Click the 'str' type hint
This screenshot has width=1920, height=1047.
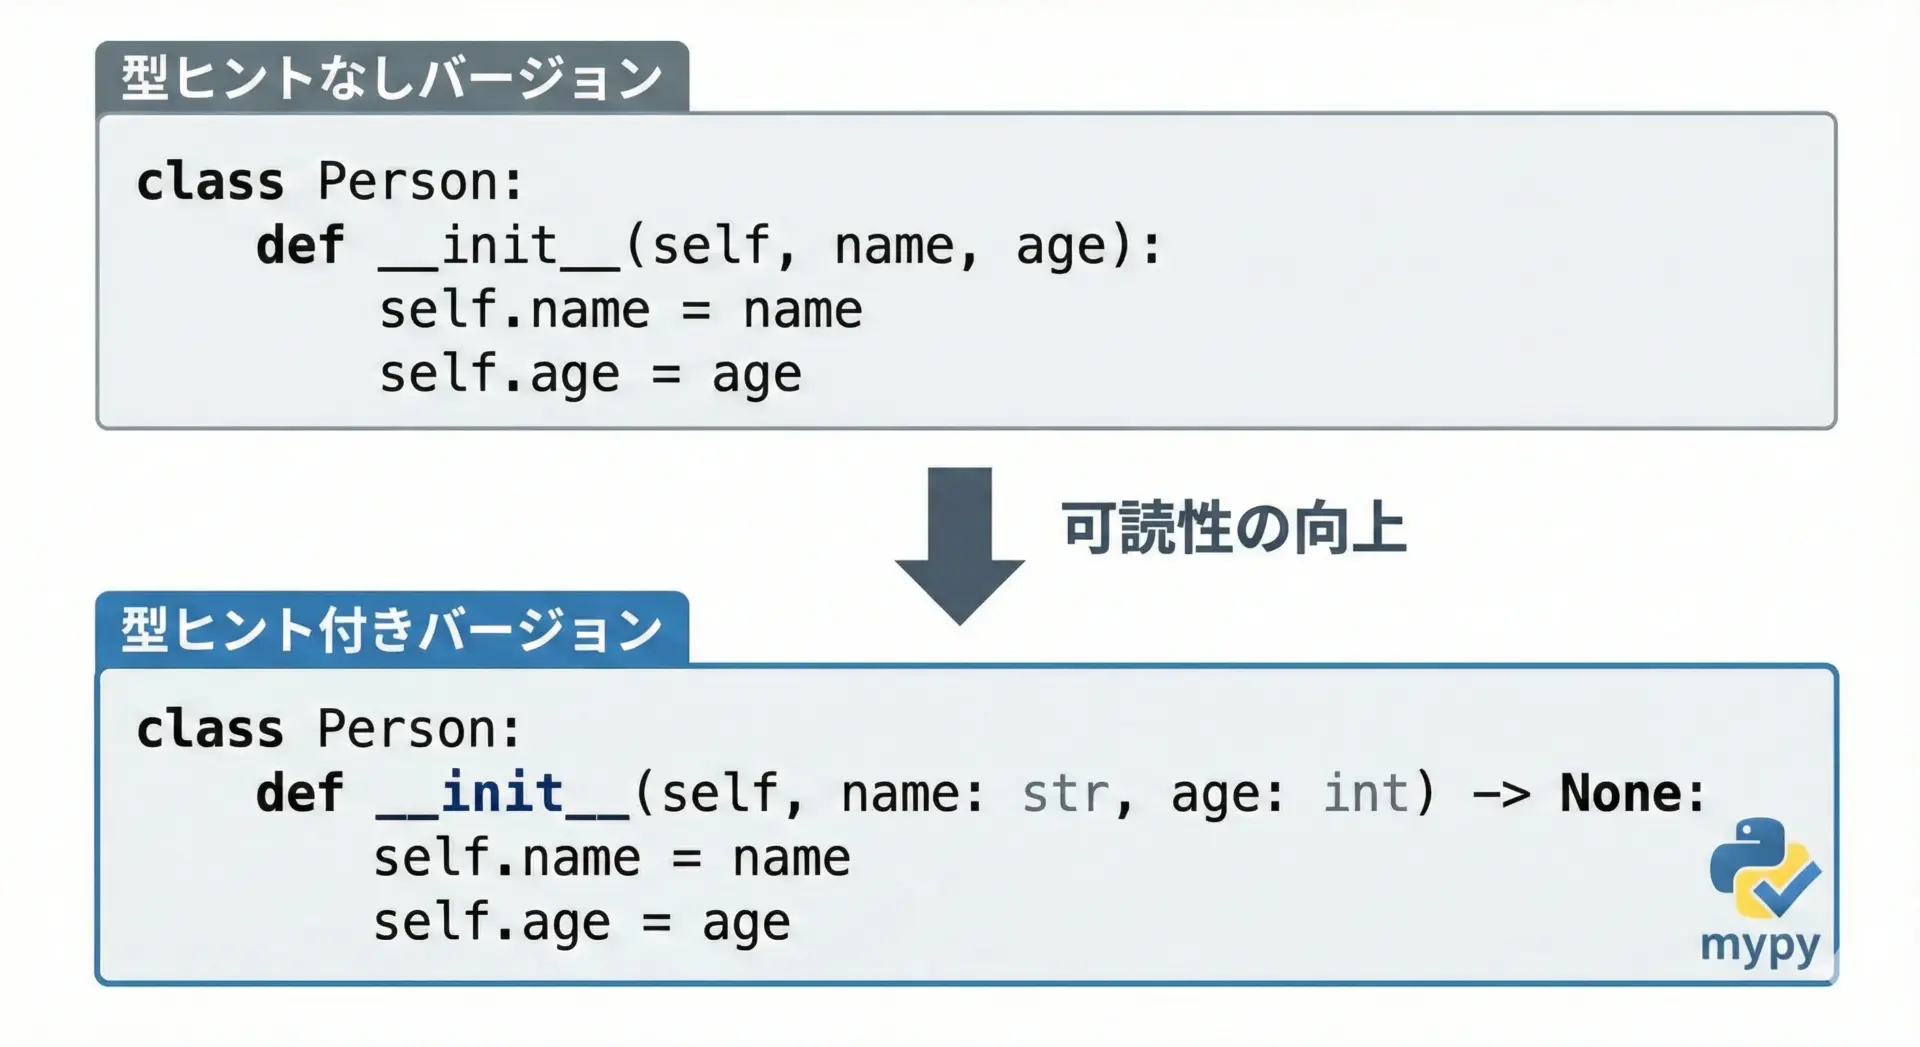(x=1066, y=794)
